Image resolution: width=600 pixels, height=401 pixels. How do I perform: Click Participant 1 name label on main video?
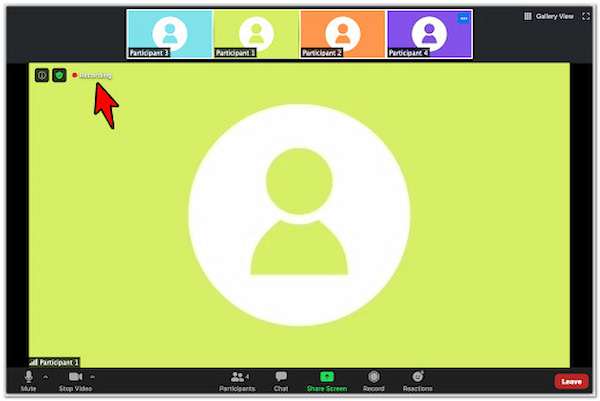[54, 362]
